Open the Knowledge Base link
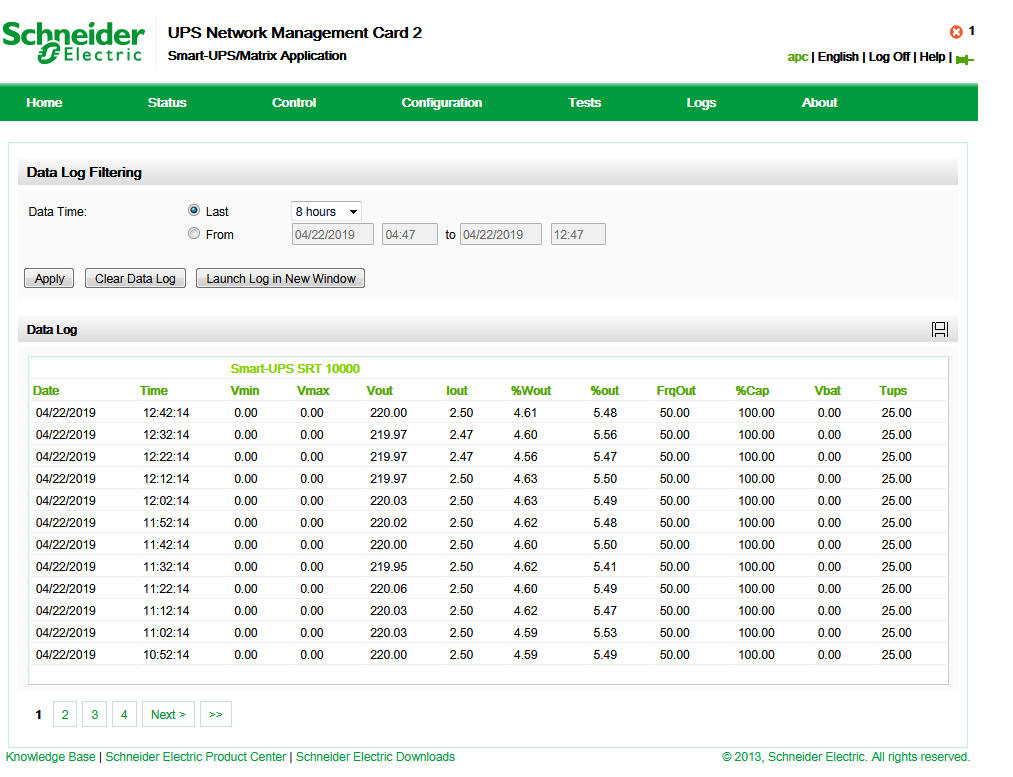The width and height of the screenshot is (1013, 777). (x=51, y=757)
